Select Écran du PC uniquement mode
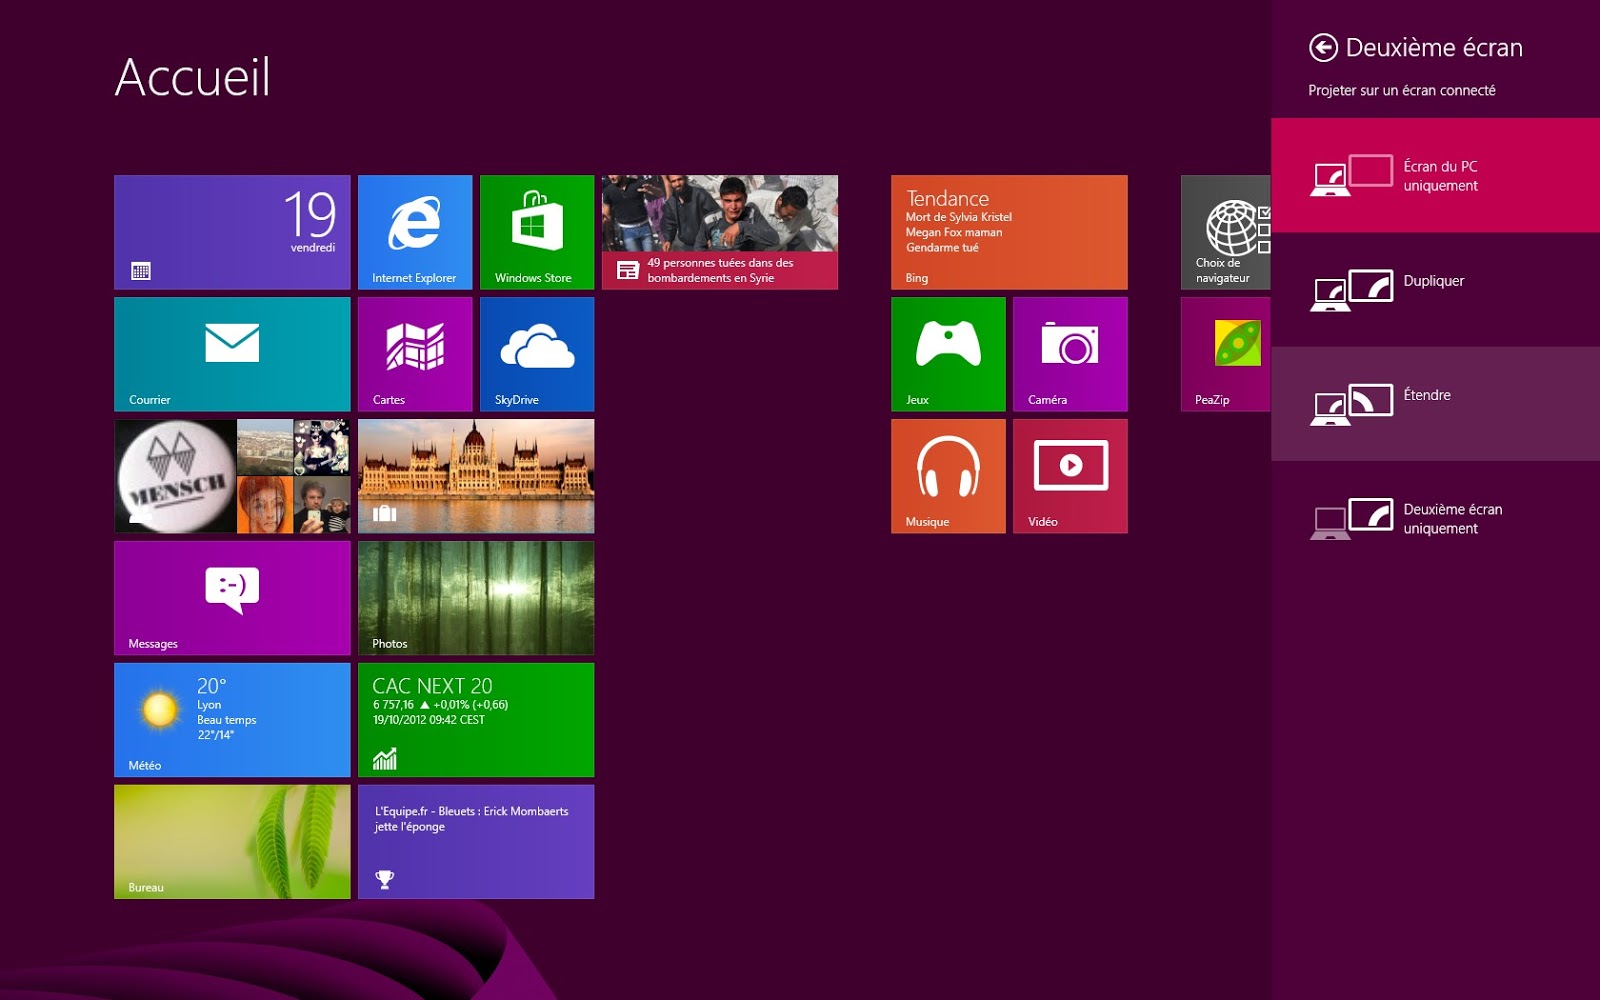Viewport: 1600px width, 1000px height. click(x=1435, y=176)
